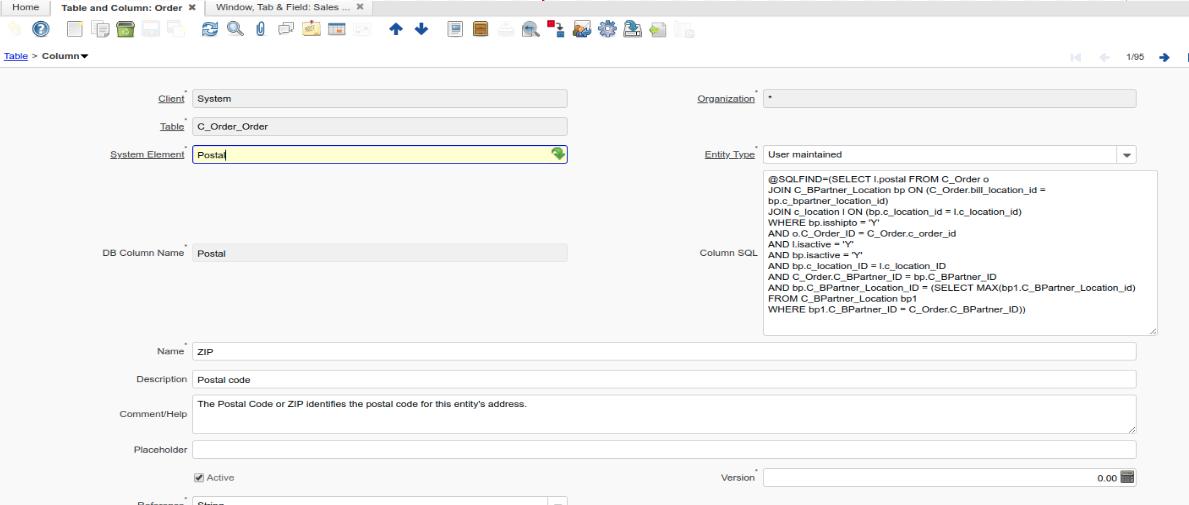Open the Post-it note icon
Screen dimensions: 1189x505
(x=311, y=29)
